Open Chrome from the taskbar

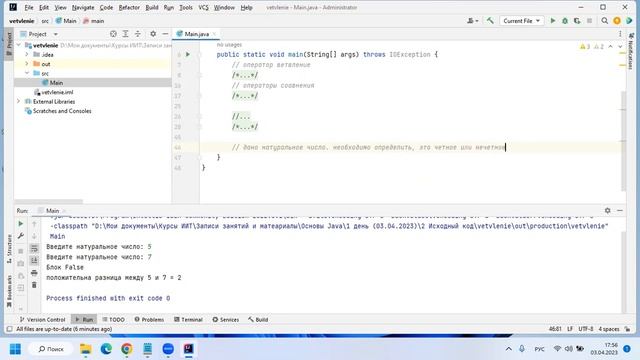pos(127,349)
